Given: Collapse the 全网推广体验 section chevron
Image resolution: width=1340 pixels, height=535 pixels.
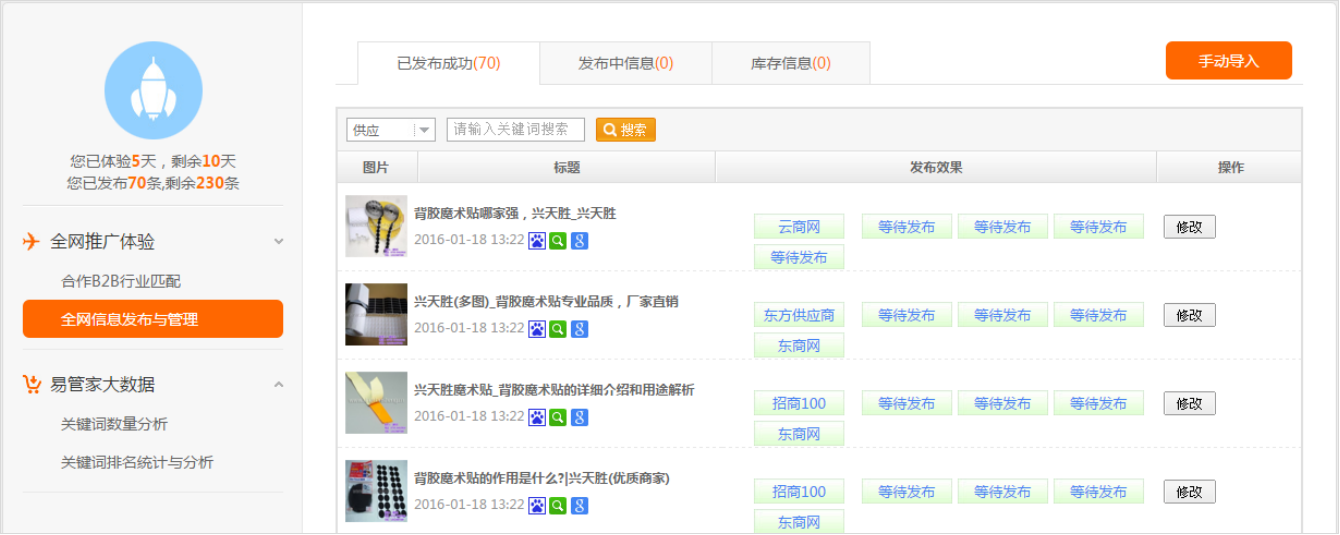Looking at the screenshot, I should tap(279, 242).
